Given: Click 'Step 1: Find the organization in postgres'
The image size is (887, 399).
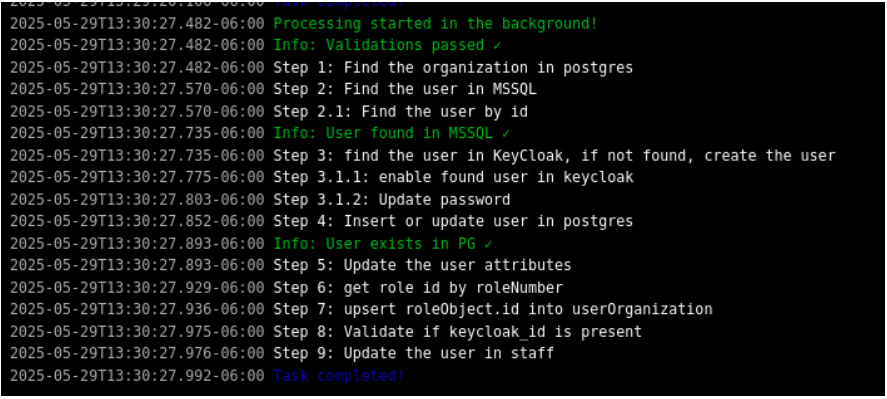Looking at the screenshot, I should (453, 67).
